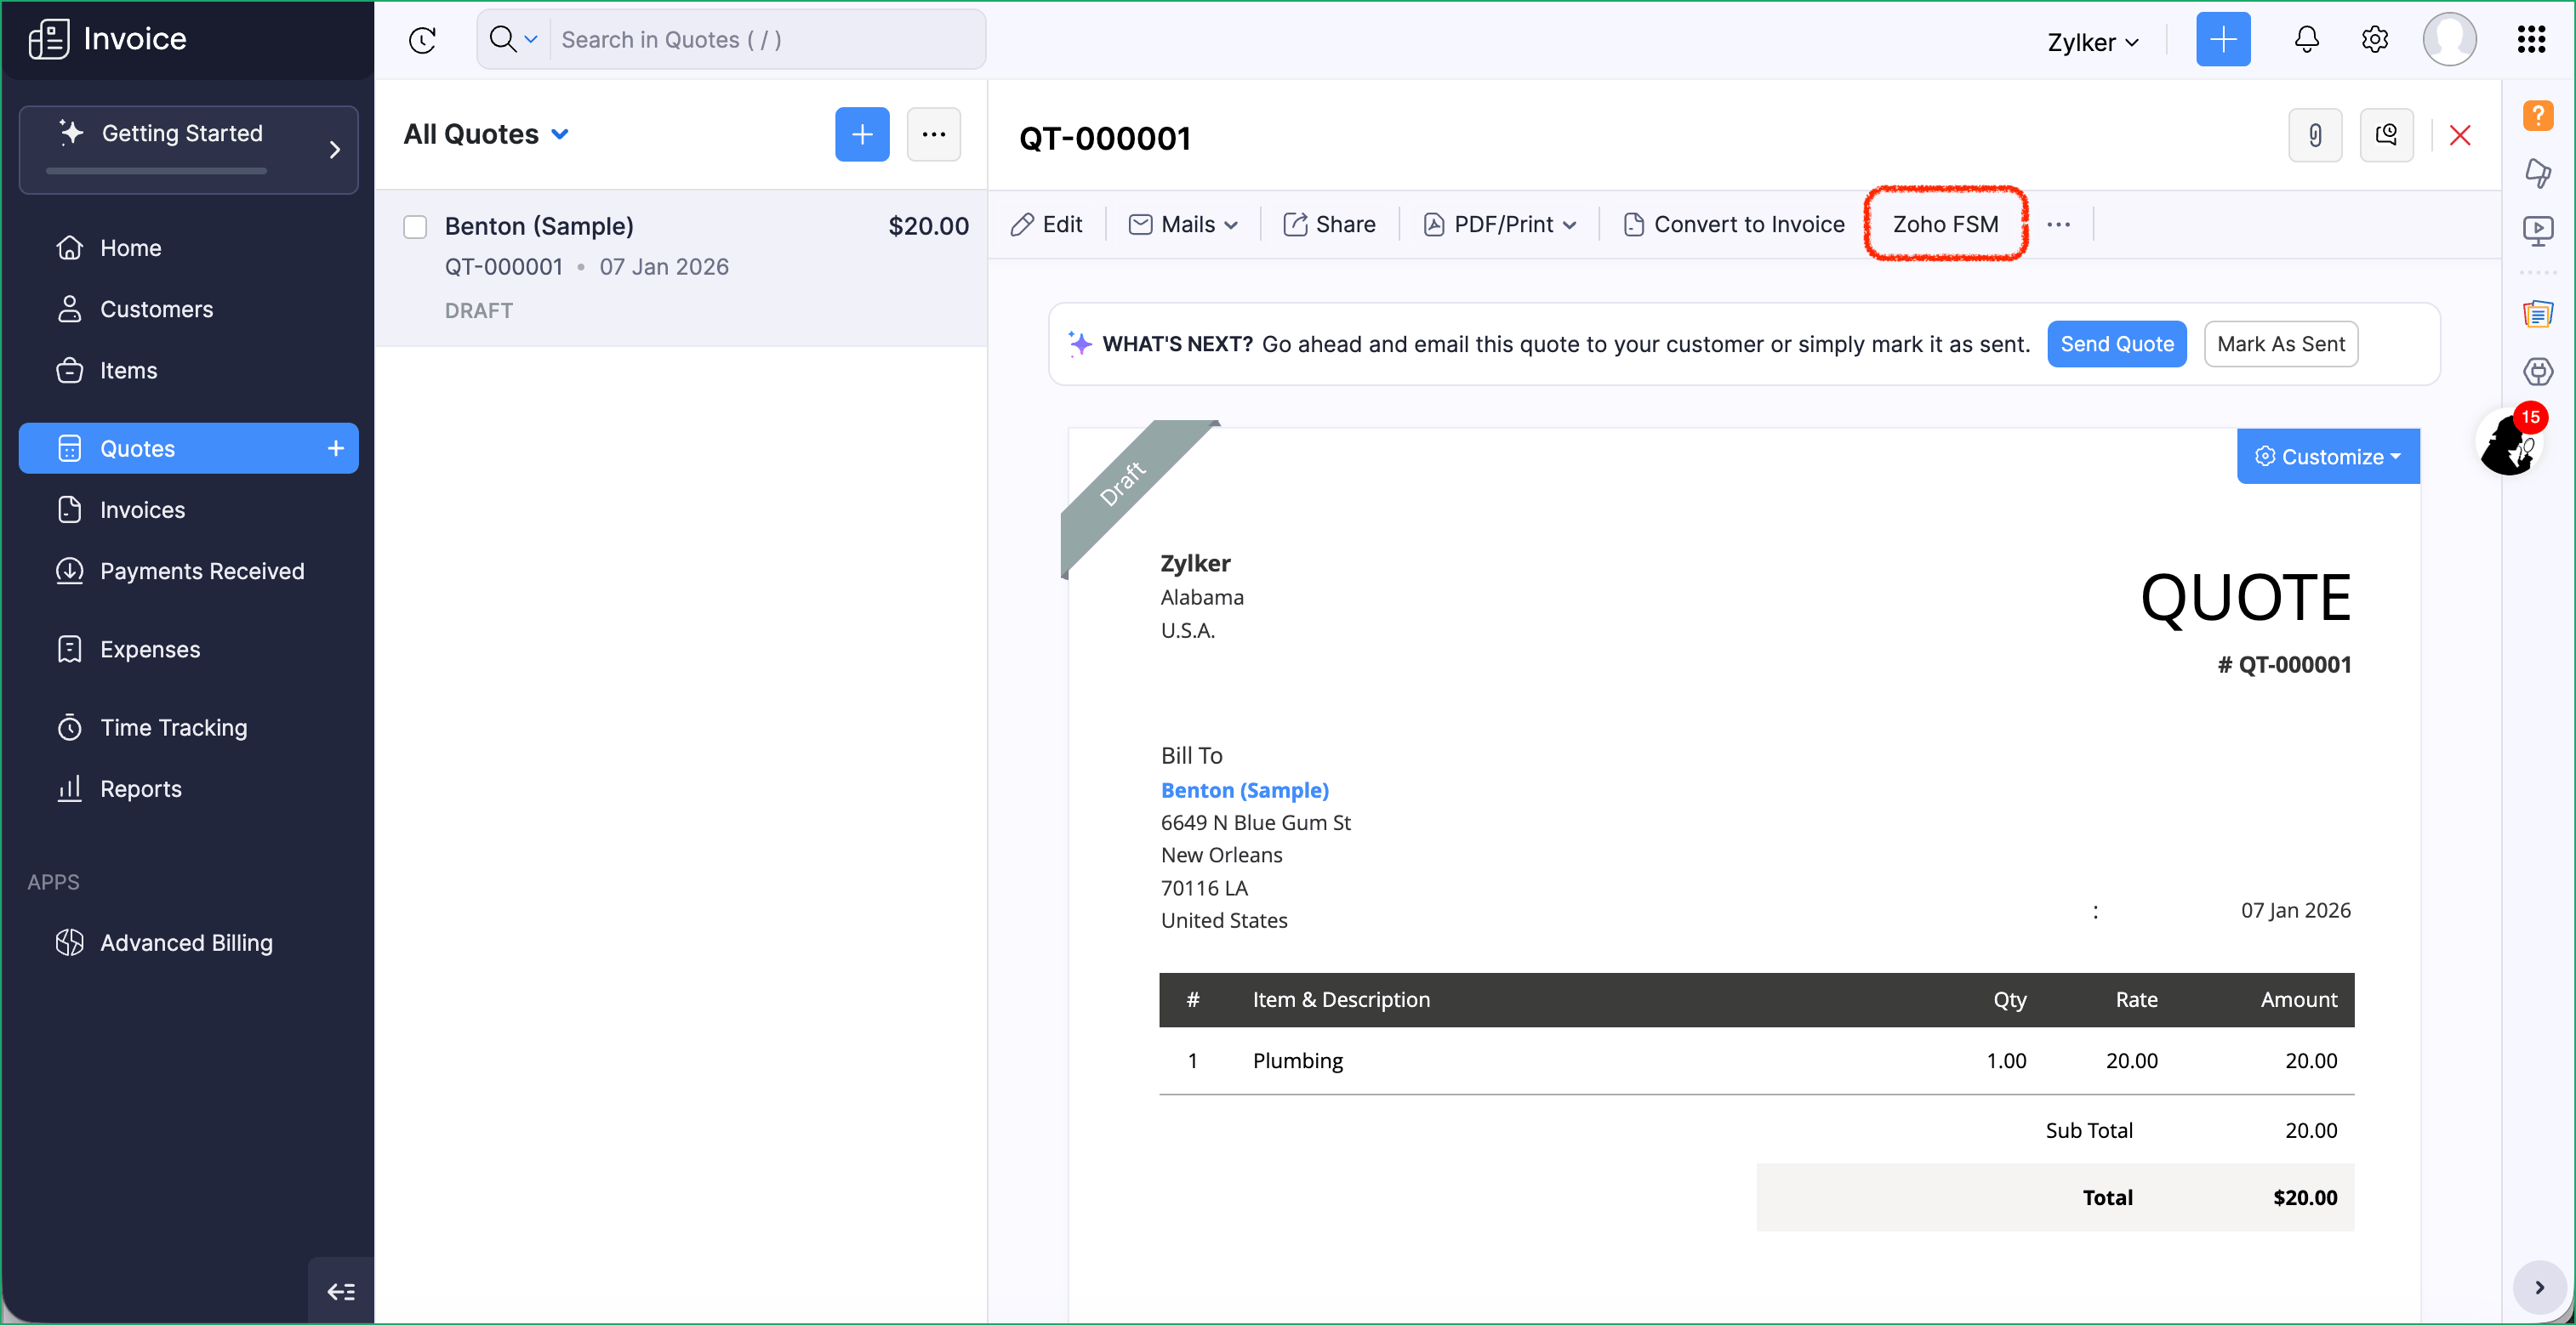Click the recent activity clock icon
Screen dimensions: 2576x1325
(423, 40)
